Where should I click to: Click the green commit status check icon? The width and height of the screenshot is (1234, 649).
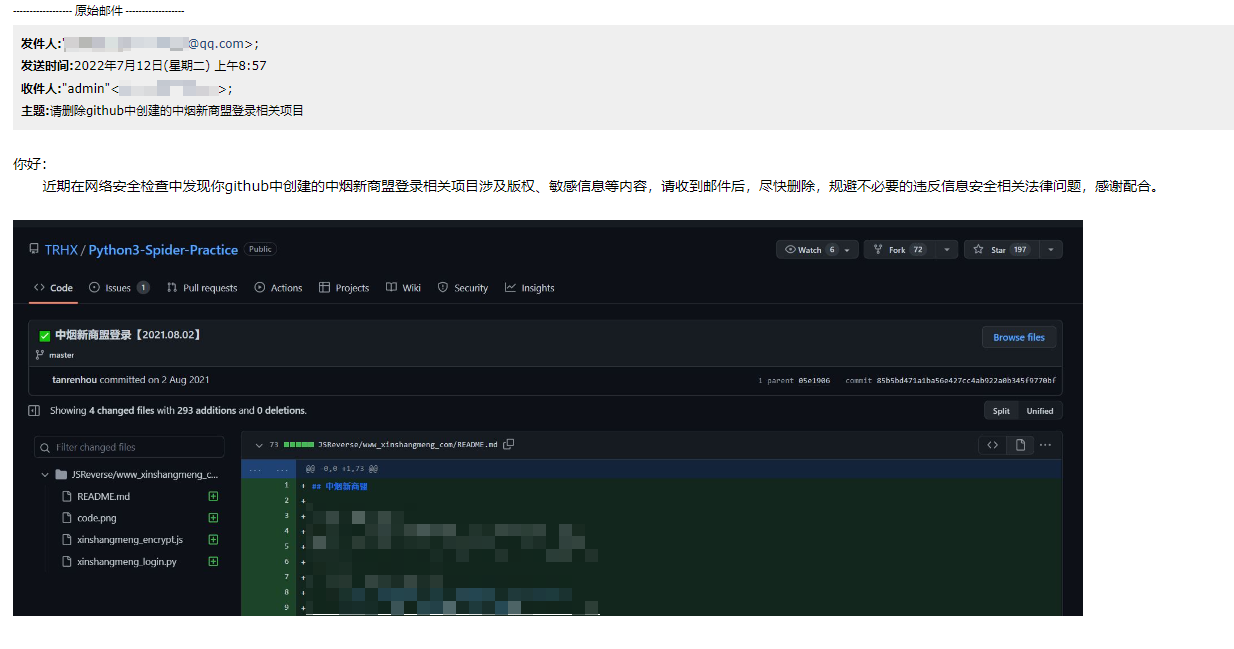(44, 336)
